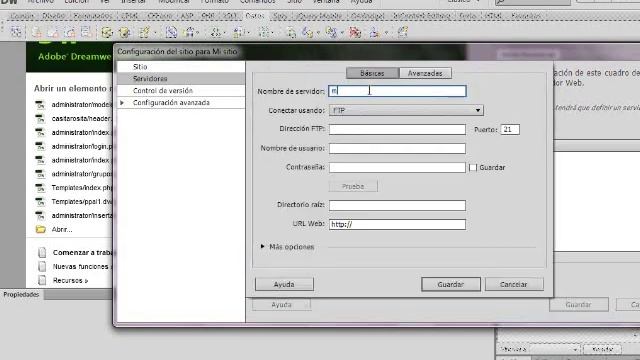
Task: Click the Cancelar button in server dialog
Action: [x=514, y=284]
